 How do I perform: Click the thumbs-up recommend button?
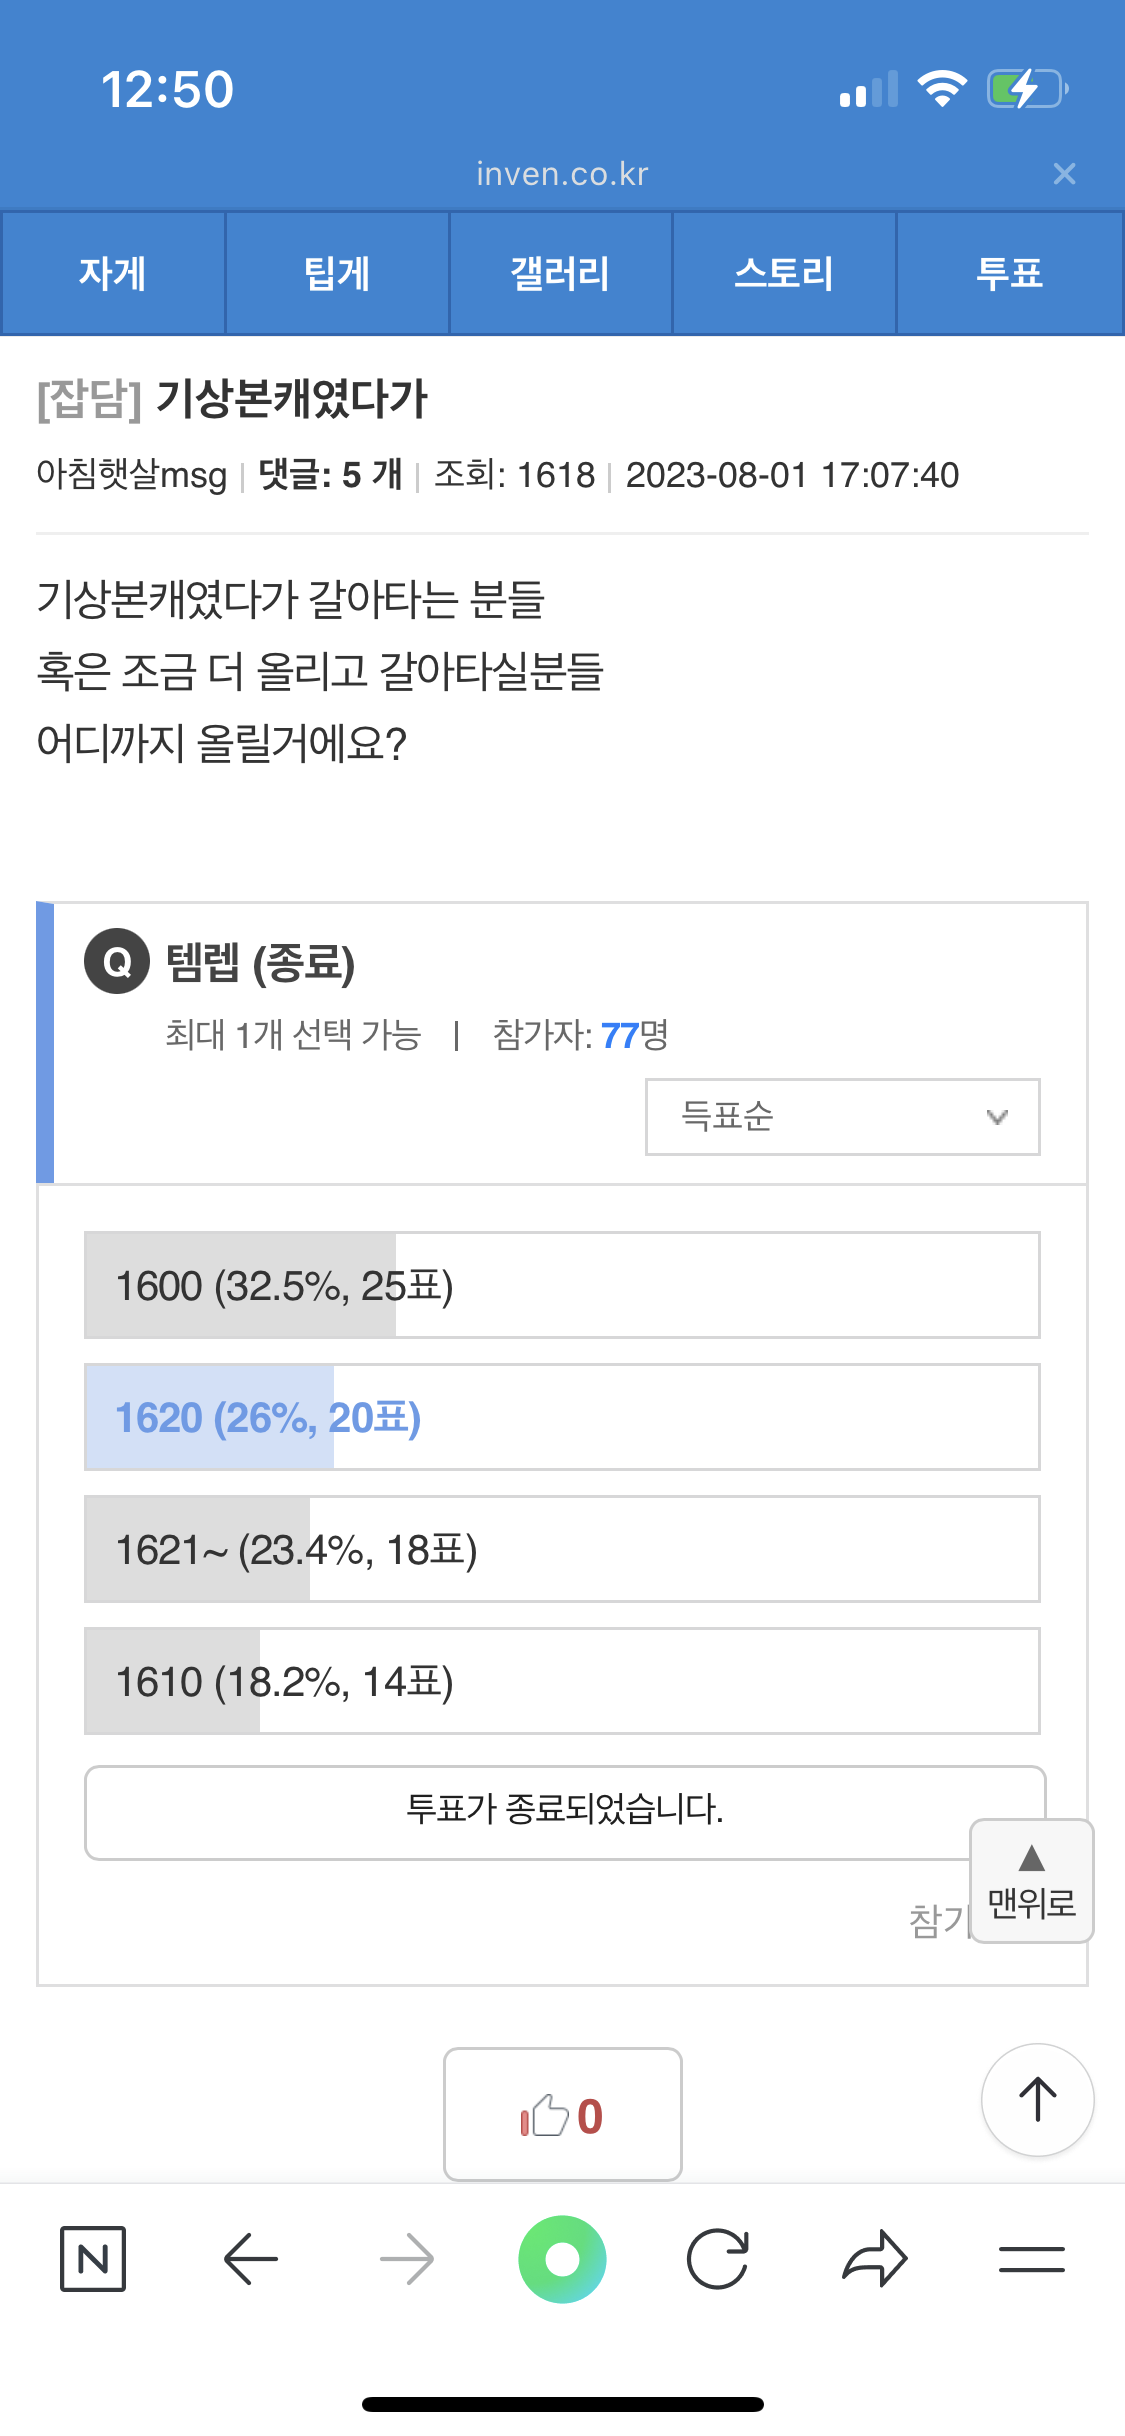[562, 2115]
